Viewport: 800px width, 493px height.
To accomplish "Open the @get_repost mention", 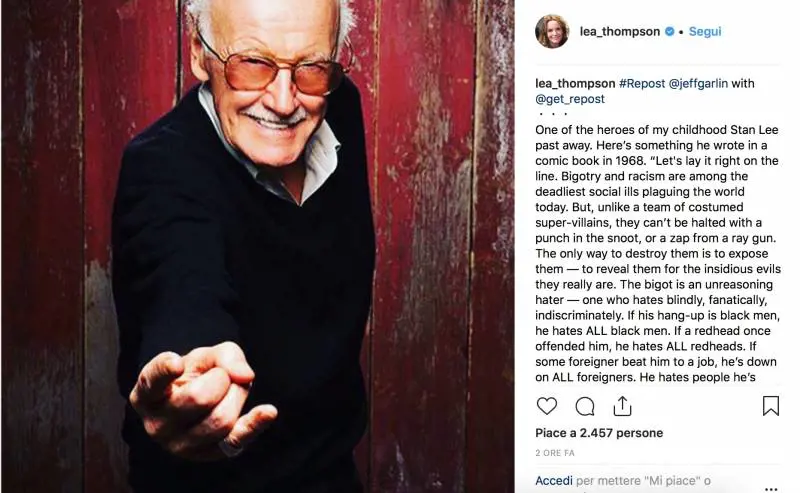I will [569, 100].
